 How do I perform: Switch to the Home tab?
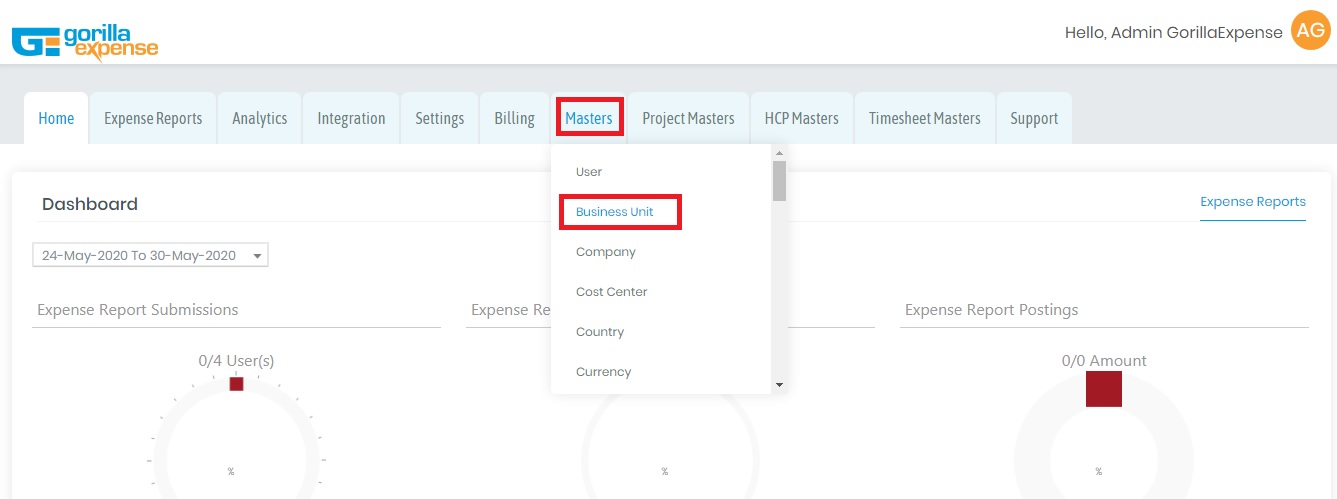[56, 118]
